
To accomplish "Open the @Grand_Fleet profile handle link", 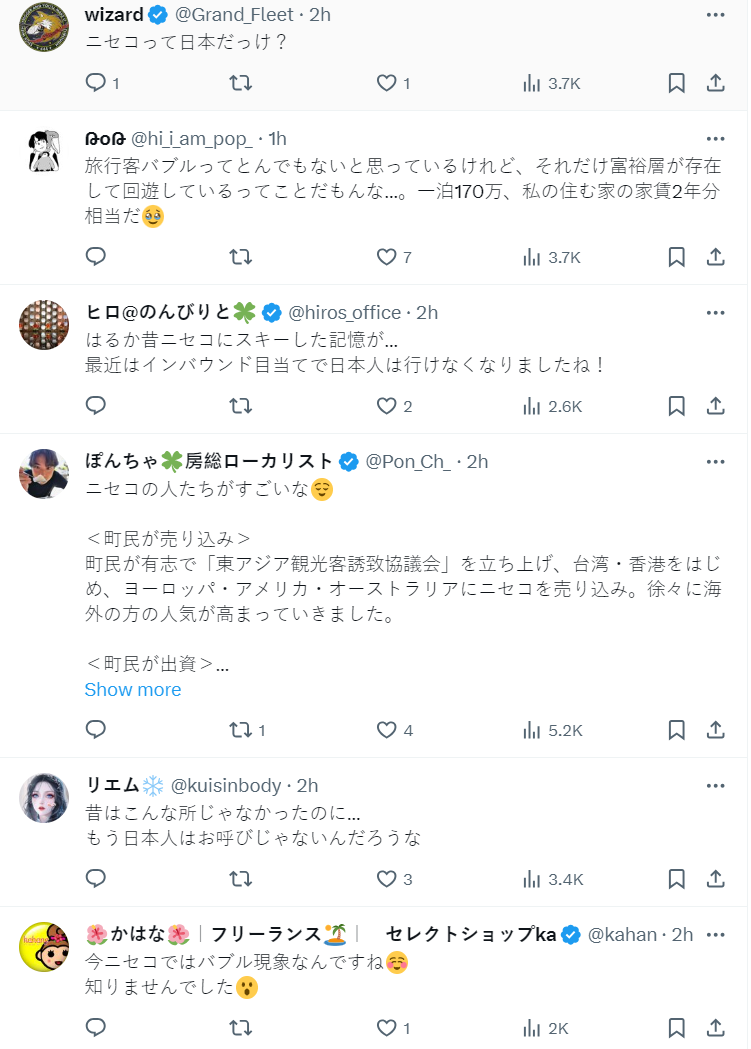I will (234, 15).
